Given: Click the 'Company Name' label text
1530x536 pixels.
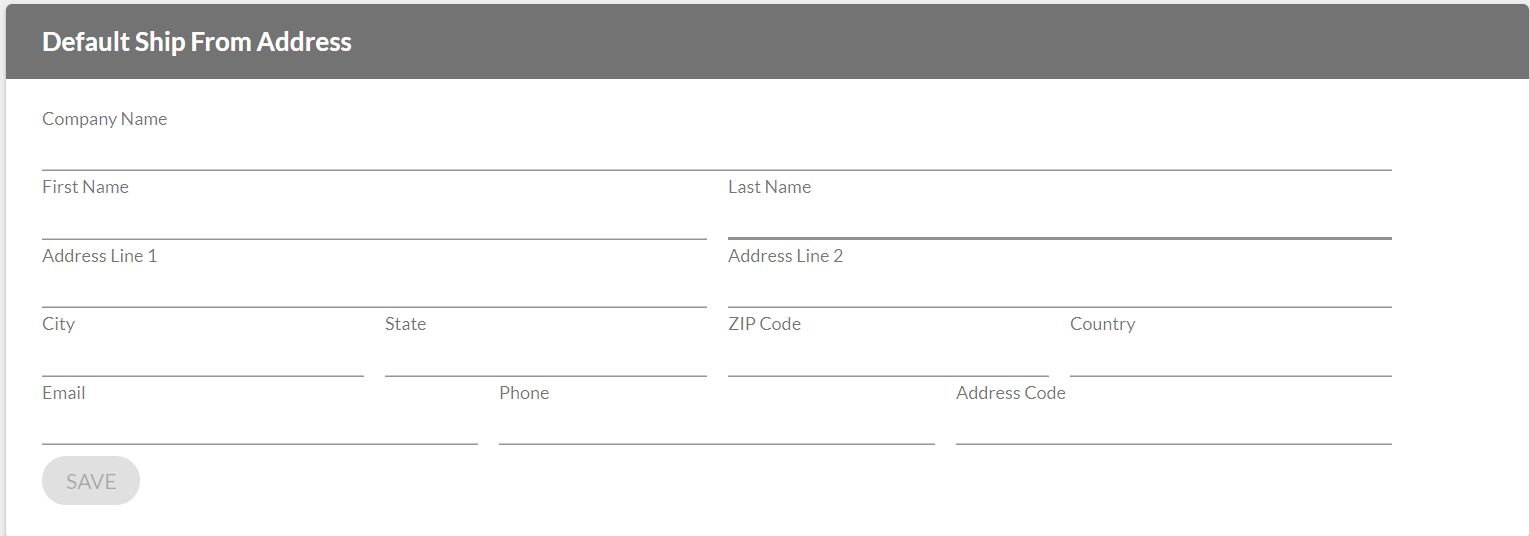Looking at the screenshot, I should (104, 119).
